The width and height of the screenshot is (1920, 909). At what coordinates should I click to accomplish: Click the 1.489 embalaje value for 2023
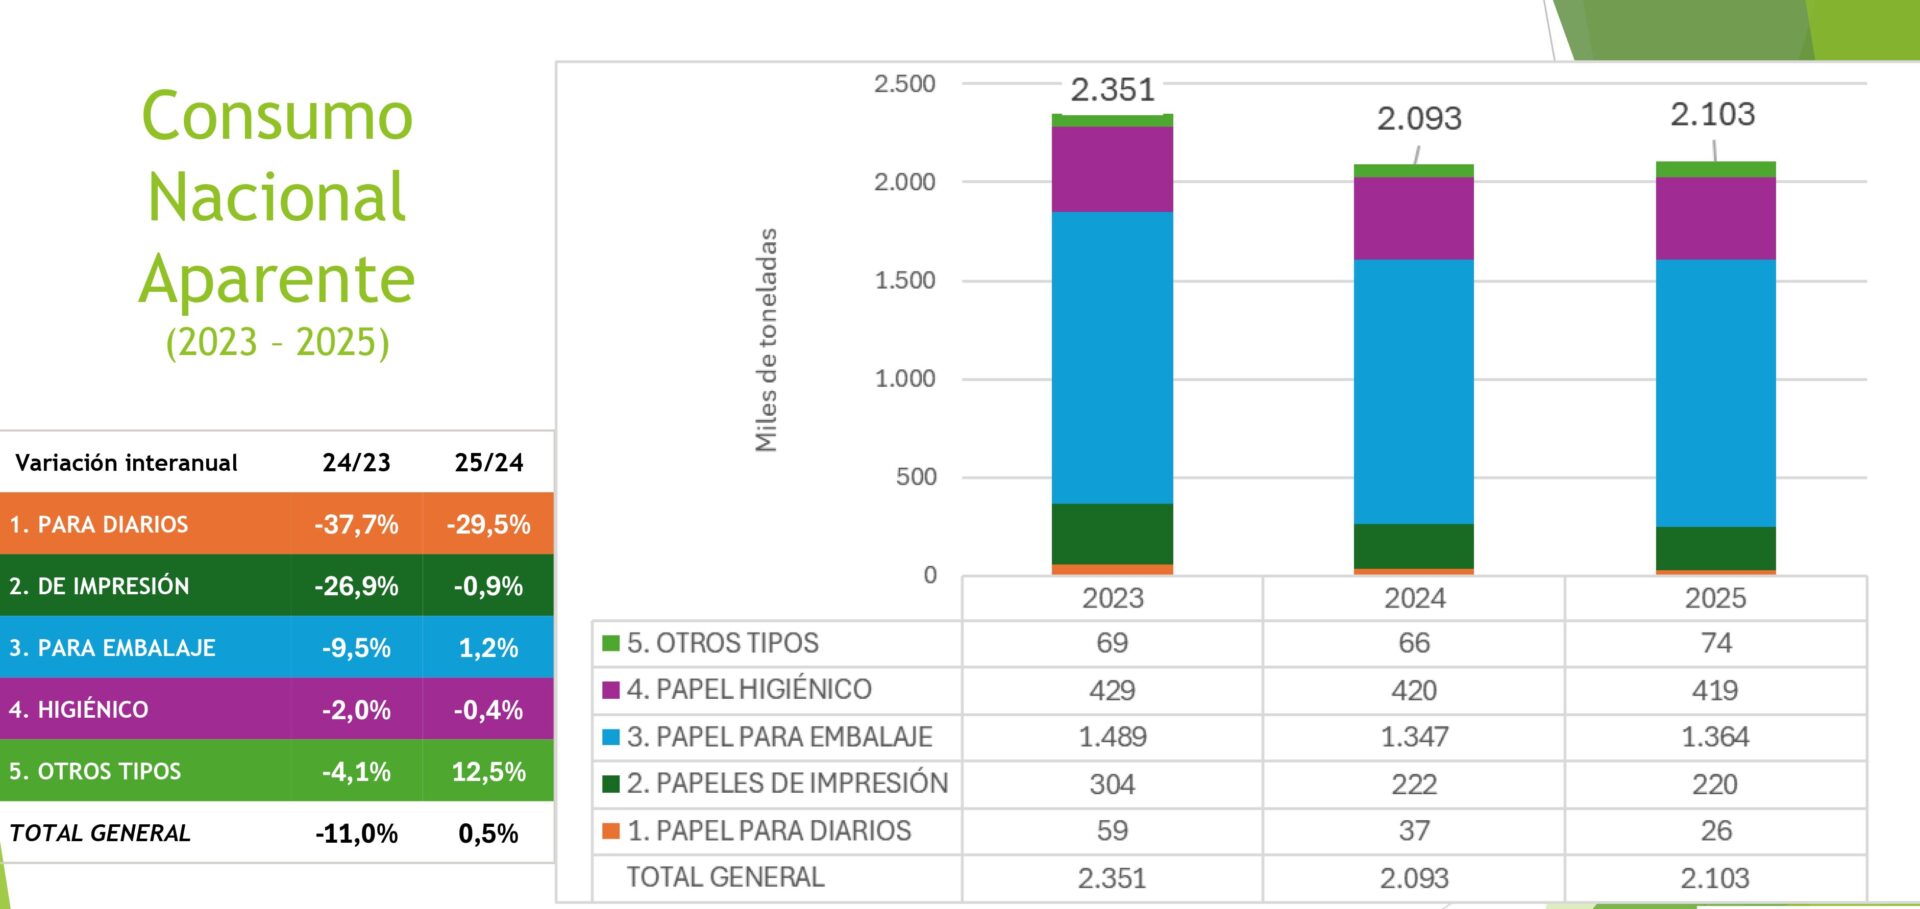[x=1112, y=737]
